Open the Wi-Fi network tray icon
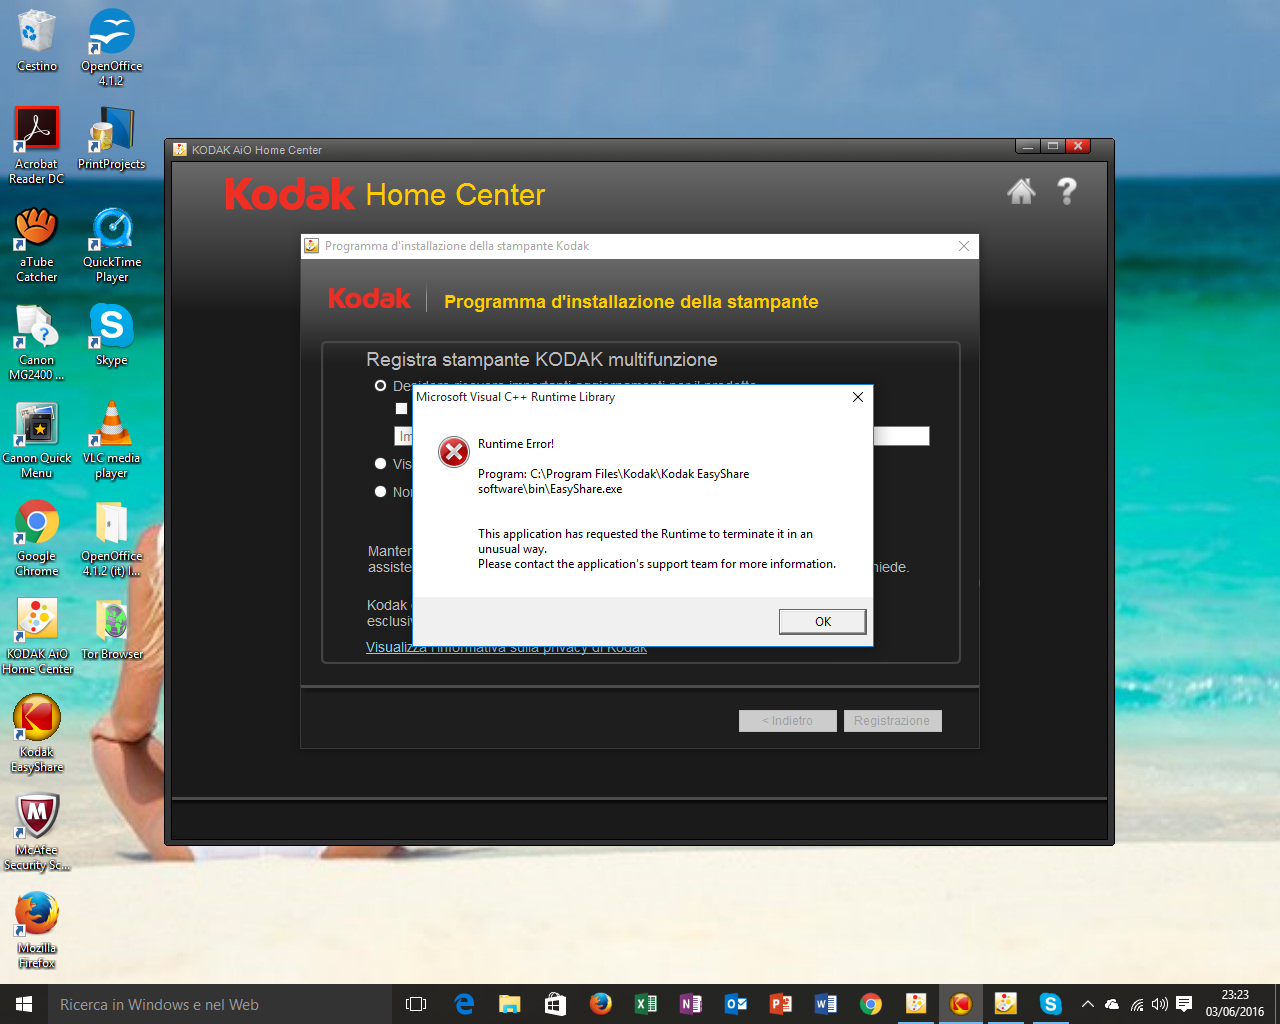The height and width of the screenshot is (1024, 1280). pos(1137,1004)
